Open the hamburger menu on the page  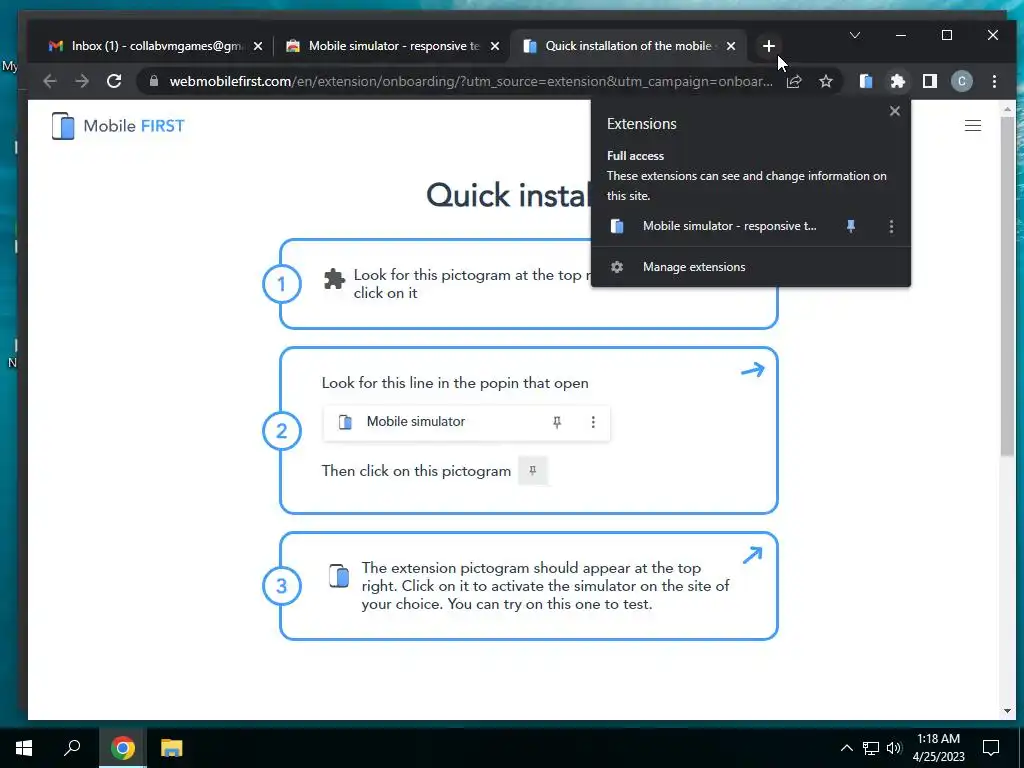pos(973,125)
